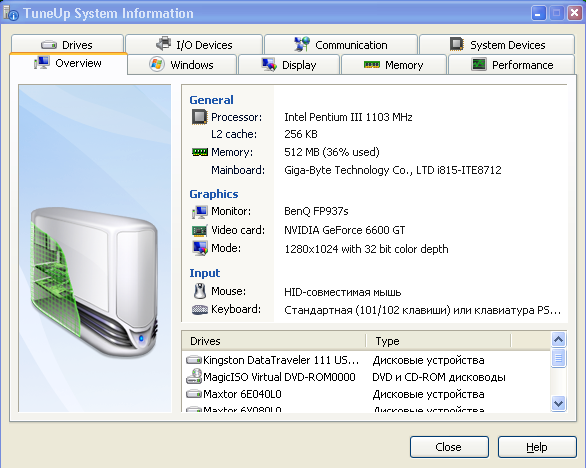586x468 pixels.
Task: Select the Kingston DataTraveler 111 row
Action: (366, 360)
